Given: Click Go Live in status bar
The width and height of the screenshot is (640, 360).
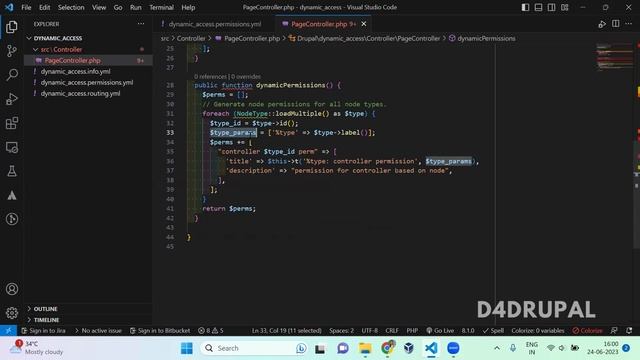Looking at the screenshot, I should (440, 331).
